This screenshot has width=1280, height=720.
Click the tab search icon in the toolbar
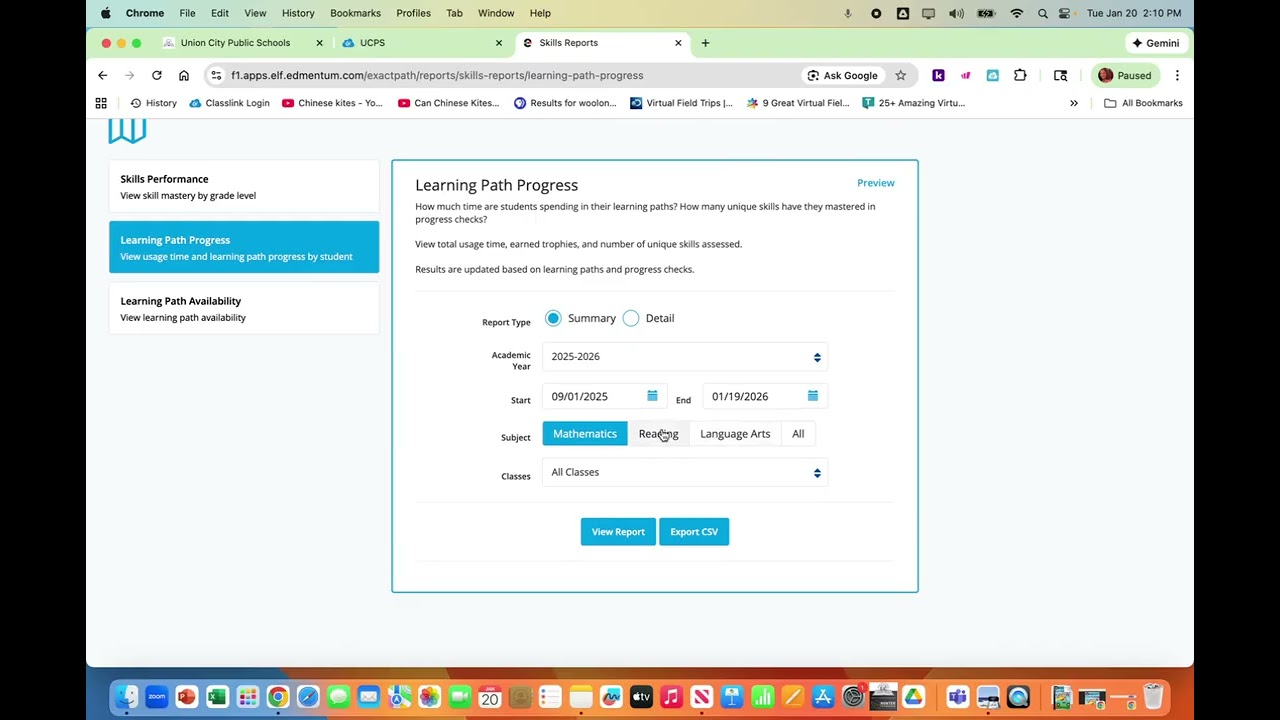(1060, 75)
